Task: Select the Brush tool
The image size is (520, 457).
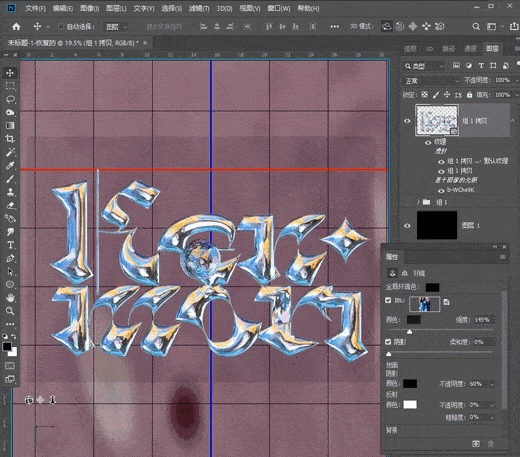Action: (10, 179)
